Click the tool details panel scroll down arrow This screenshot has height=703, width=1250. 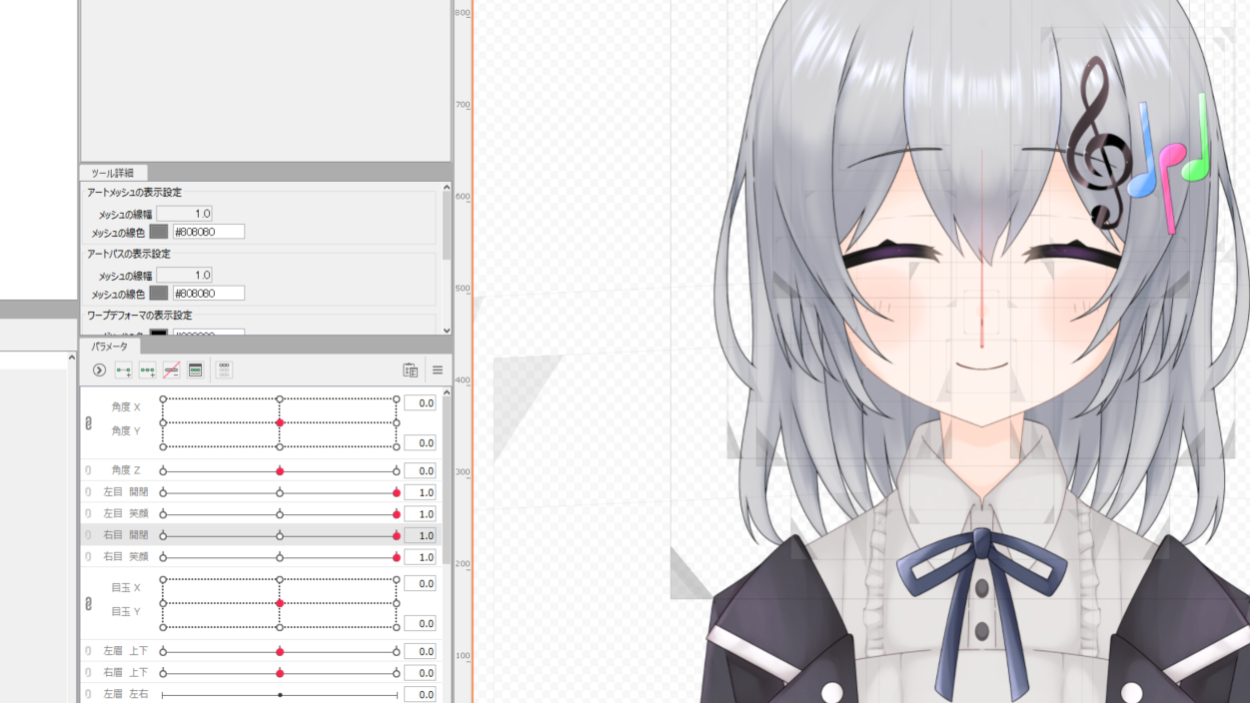[x=446, y=330]
